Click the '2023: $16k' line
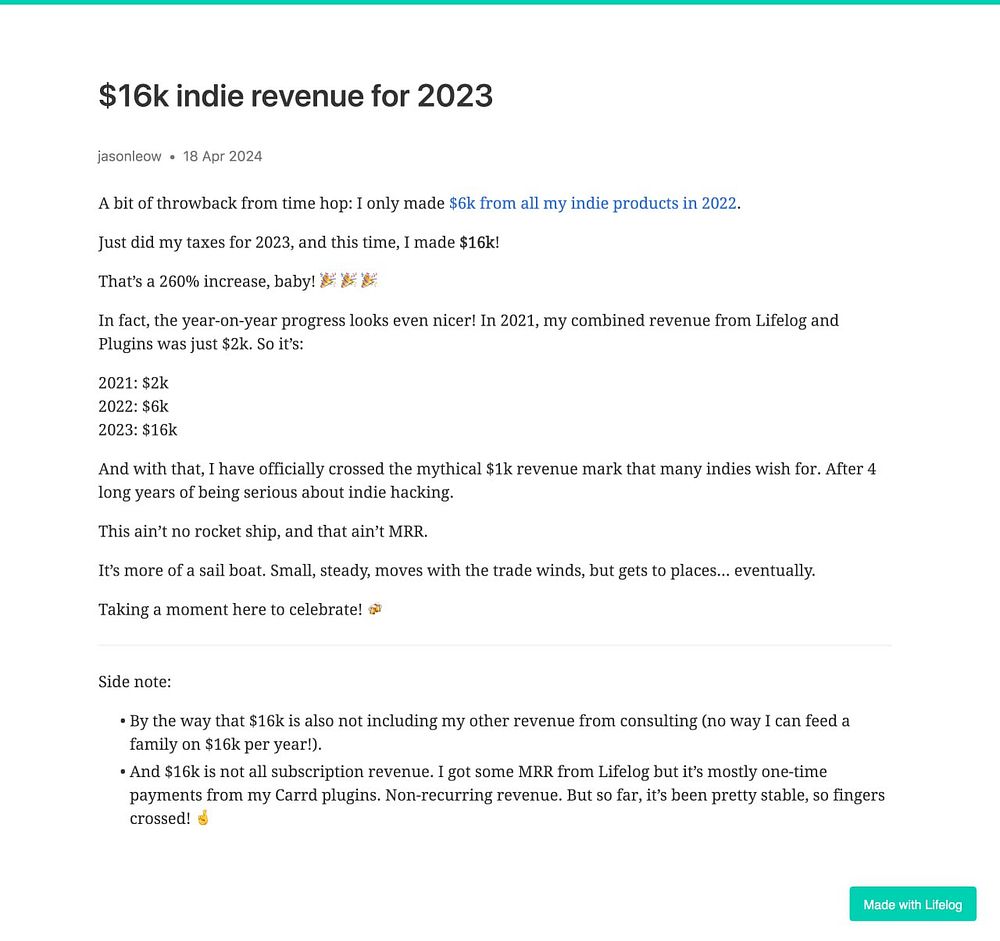1000x941 pixels. click(137, 430)
